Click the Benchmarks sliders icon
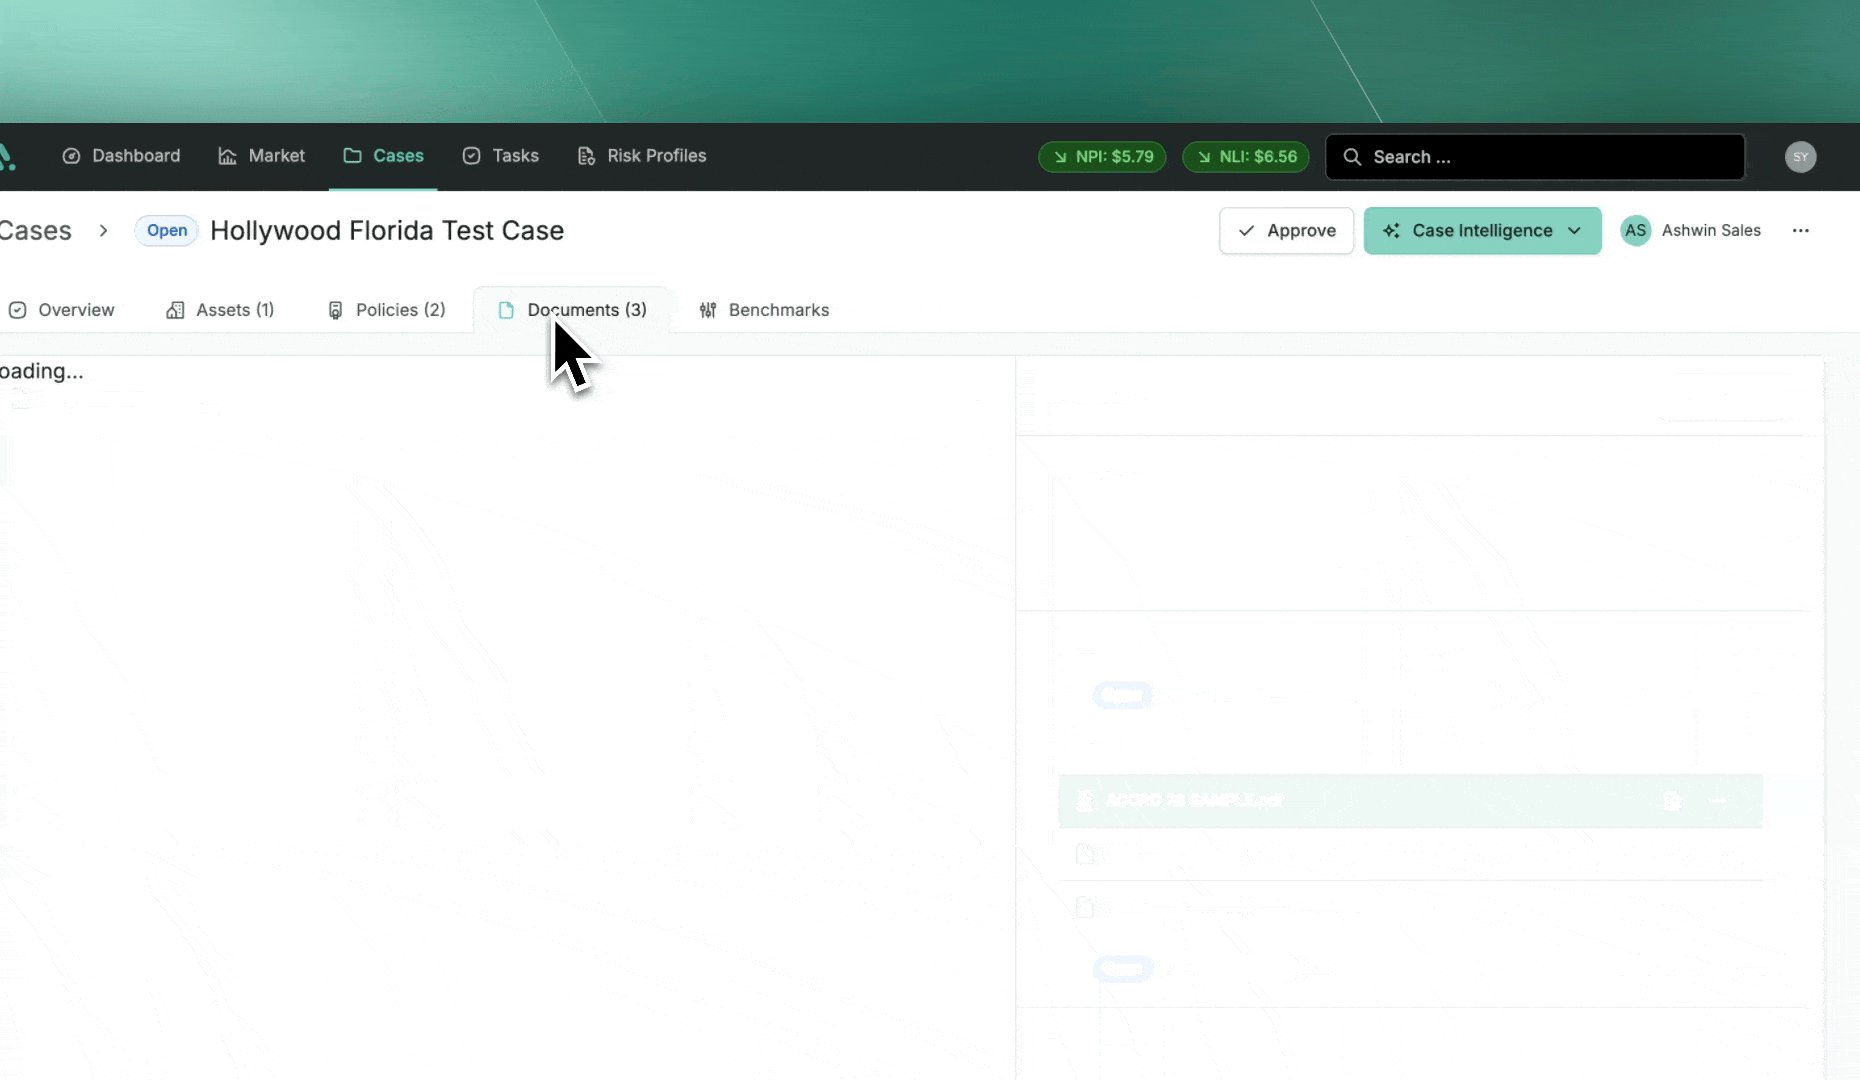Image resolution: width=1860 pixels, height=1080 pixels. click(x=708, y=310)
